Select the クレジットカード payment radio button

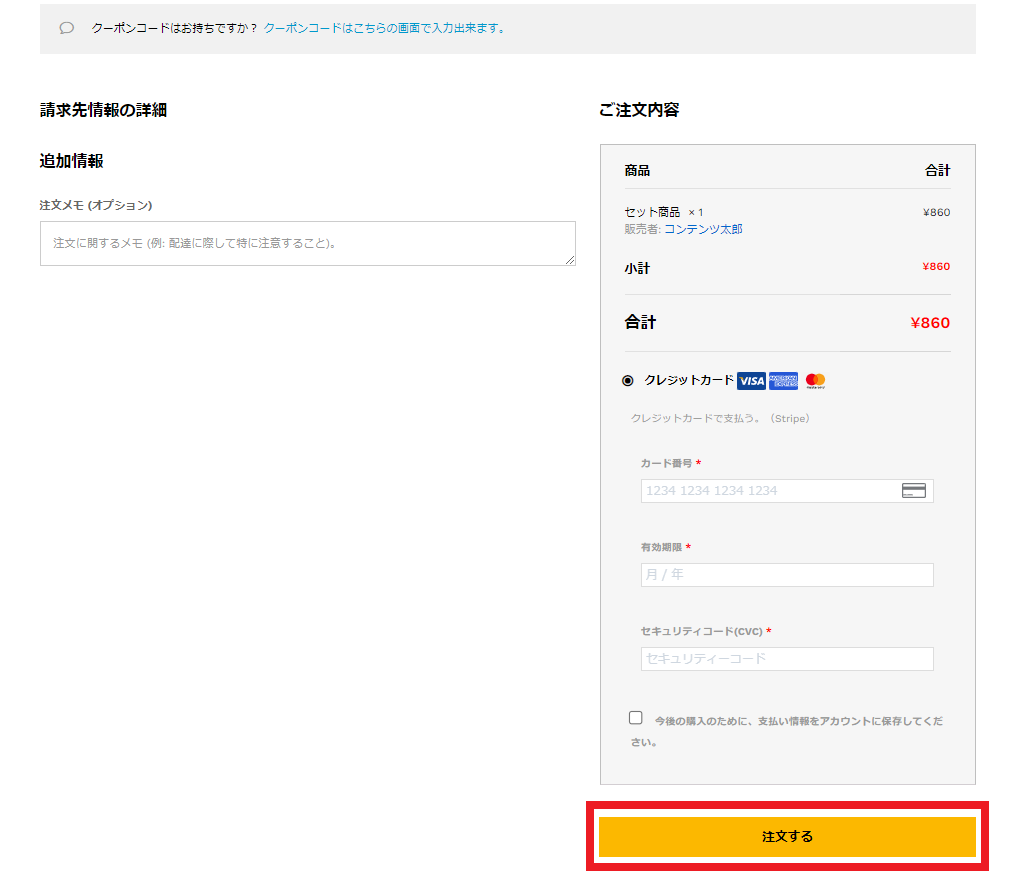coord(628,381)
